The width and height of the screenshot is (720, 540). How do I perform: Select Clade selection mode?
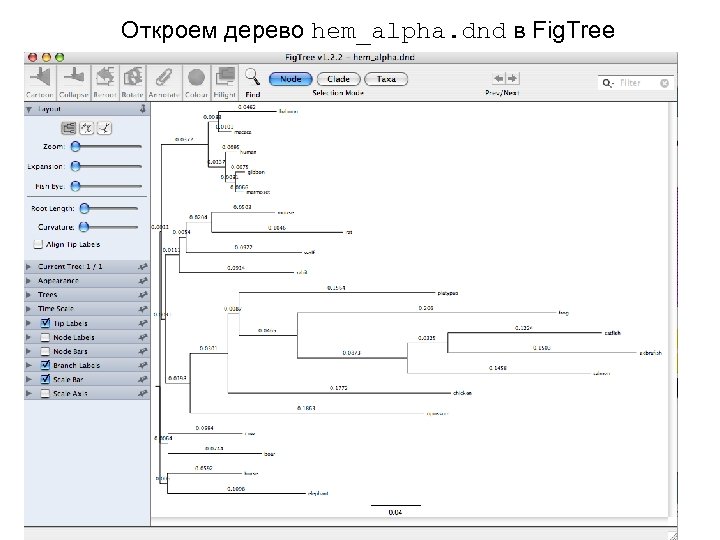(338, 79)
